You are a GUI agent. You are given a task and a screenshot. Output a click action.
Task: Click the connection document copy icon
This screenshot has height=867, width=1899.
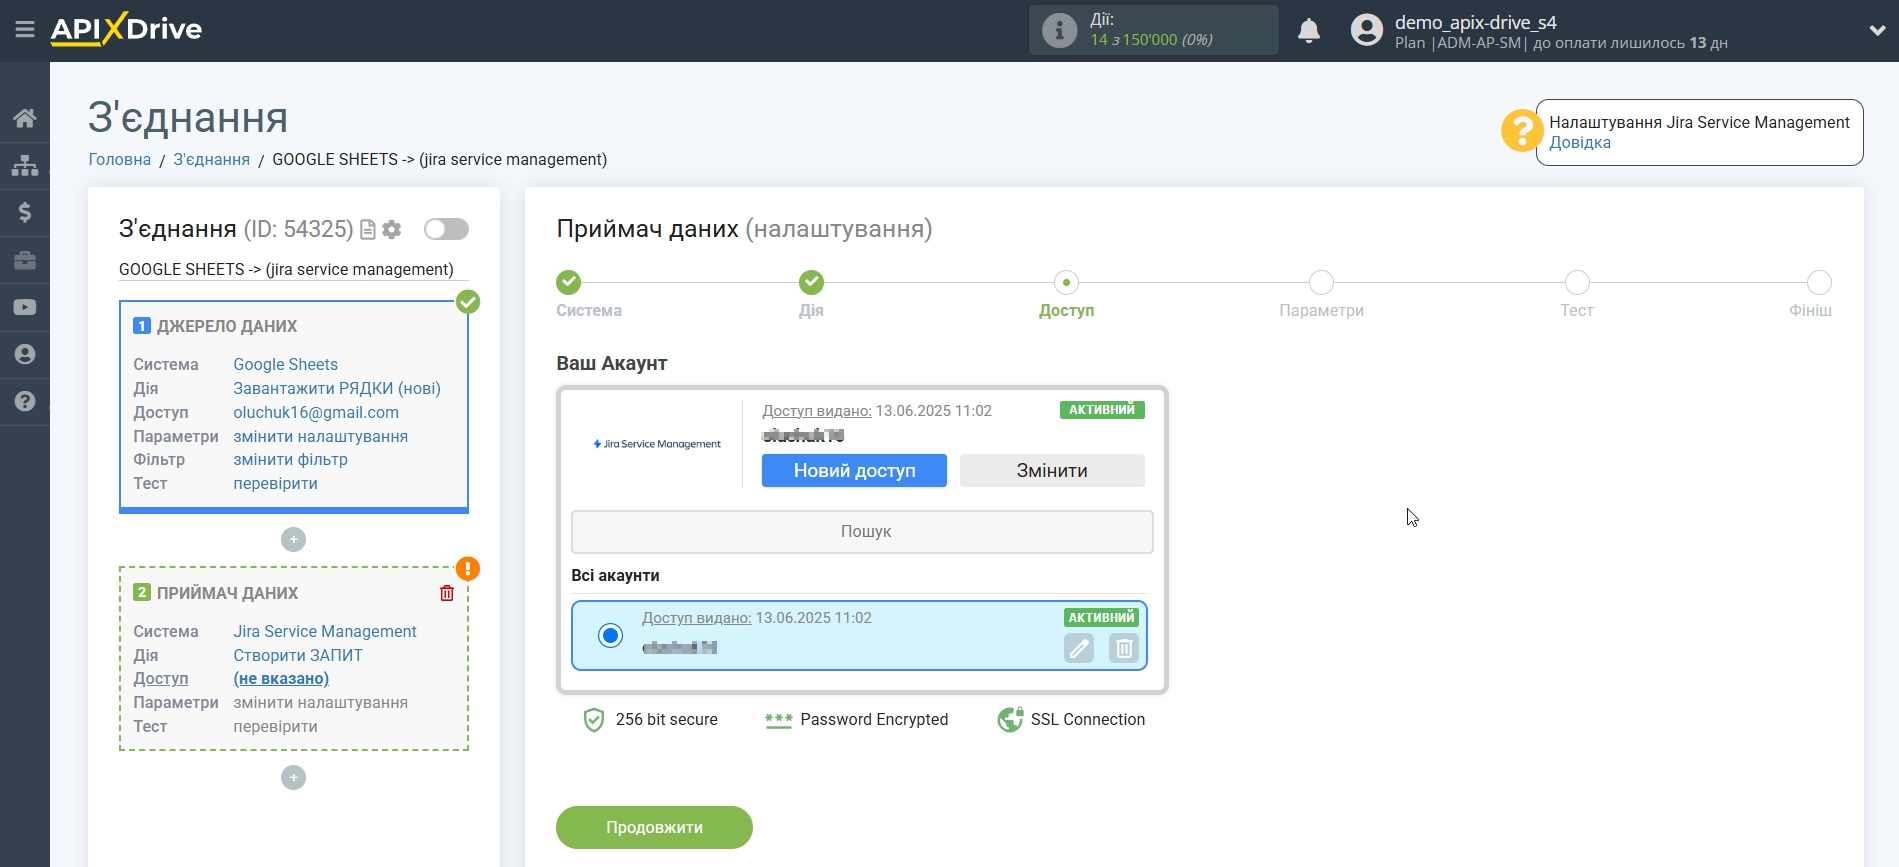(x=368, y=230)
